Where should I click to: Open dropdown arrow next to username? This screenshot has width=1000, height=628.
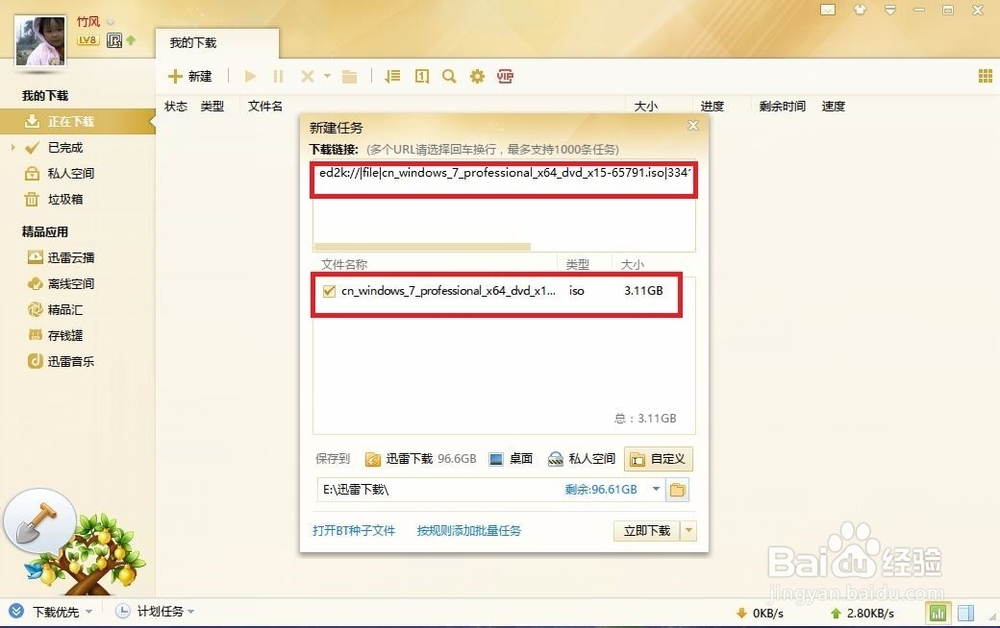click(110, 23)
